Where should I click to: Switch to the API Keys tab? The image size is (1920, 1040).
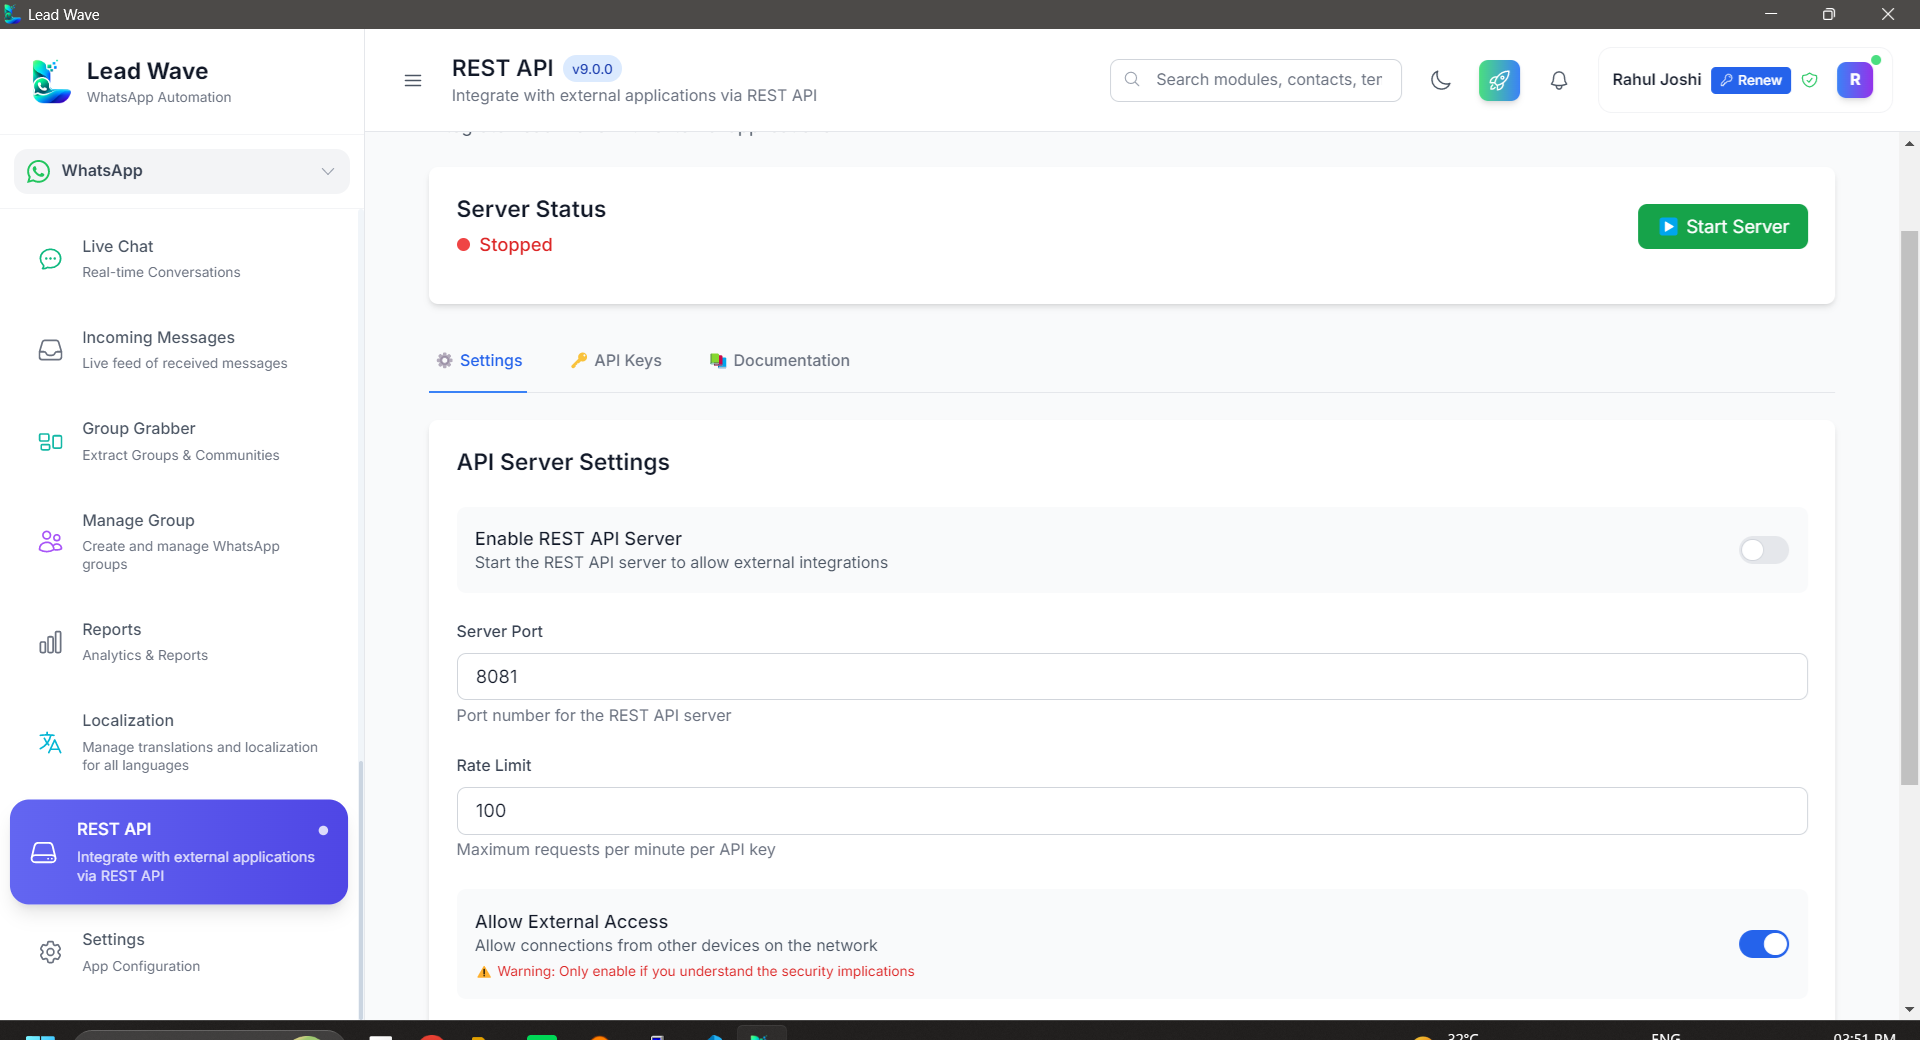point(616,360)
